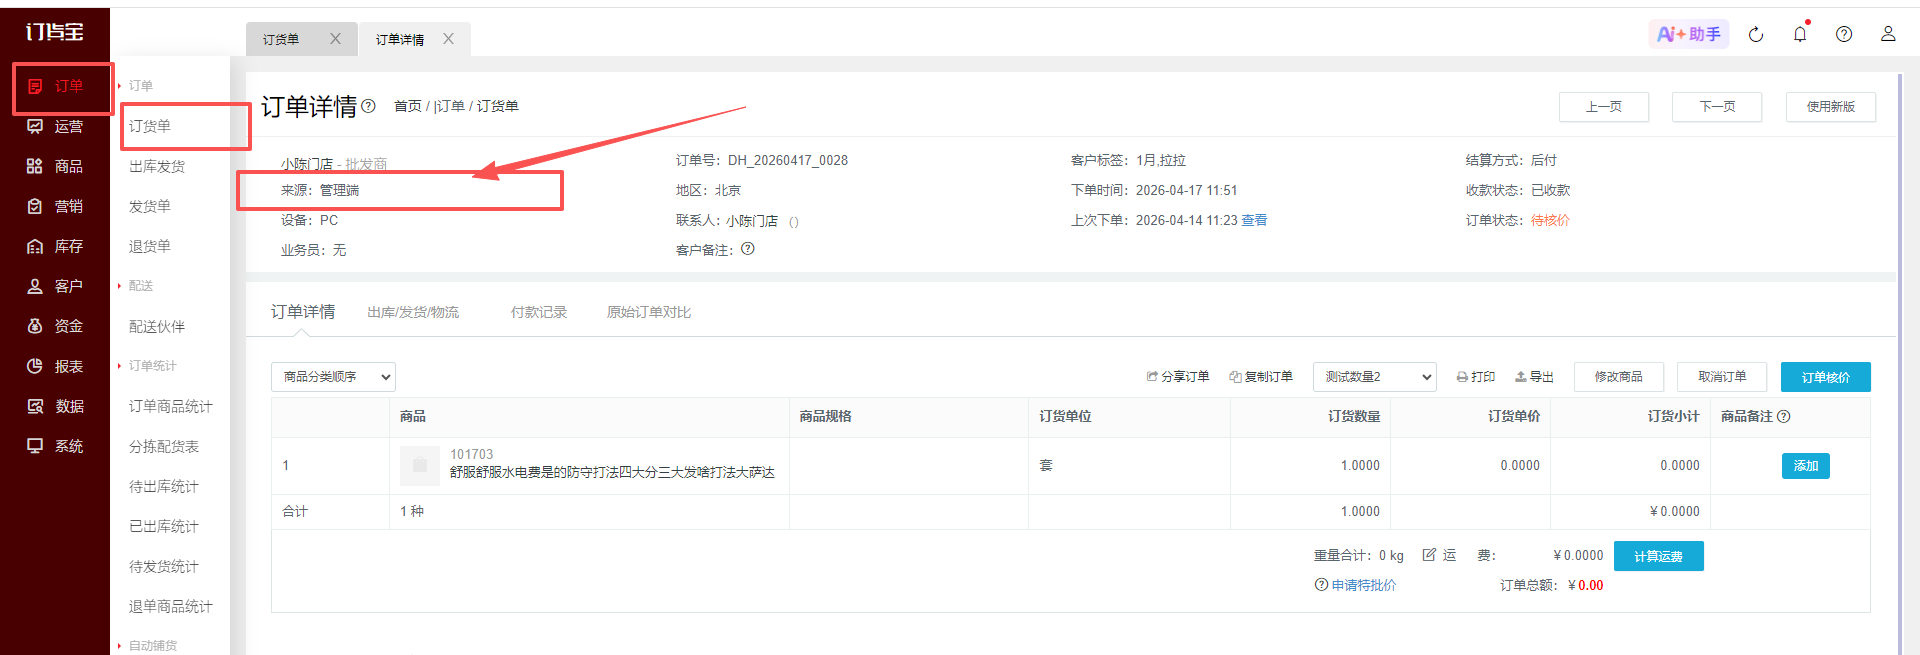Viewport: 1920px width, 655px height.
Task: Click the AI+助手 assistant button
Action: 1688,34
